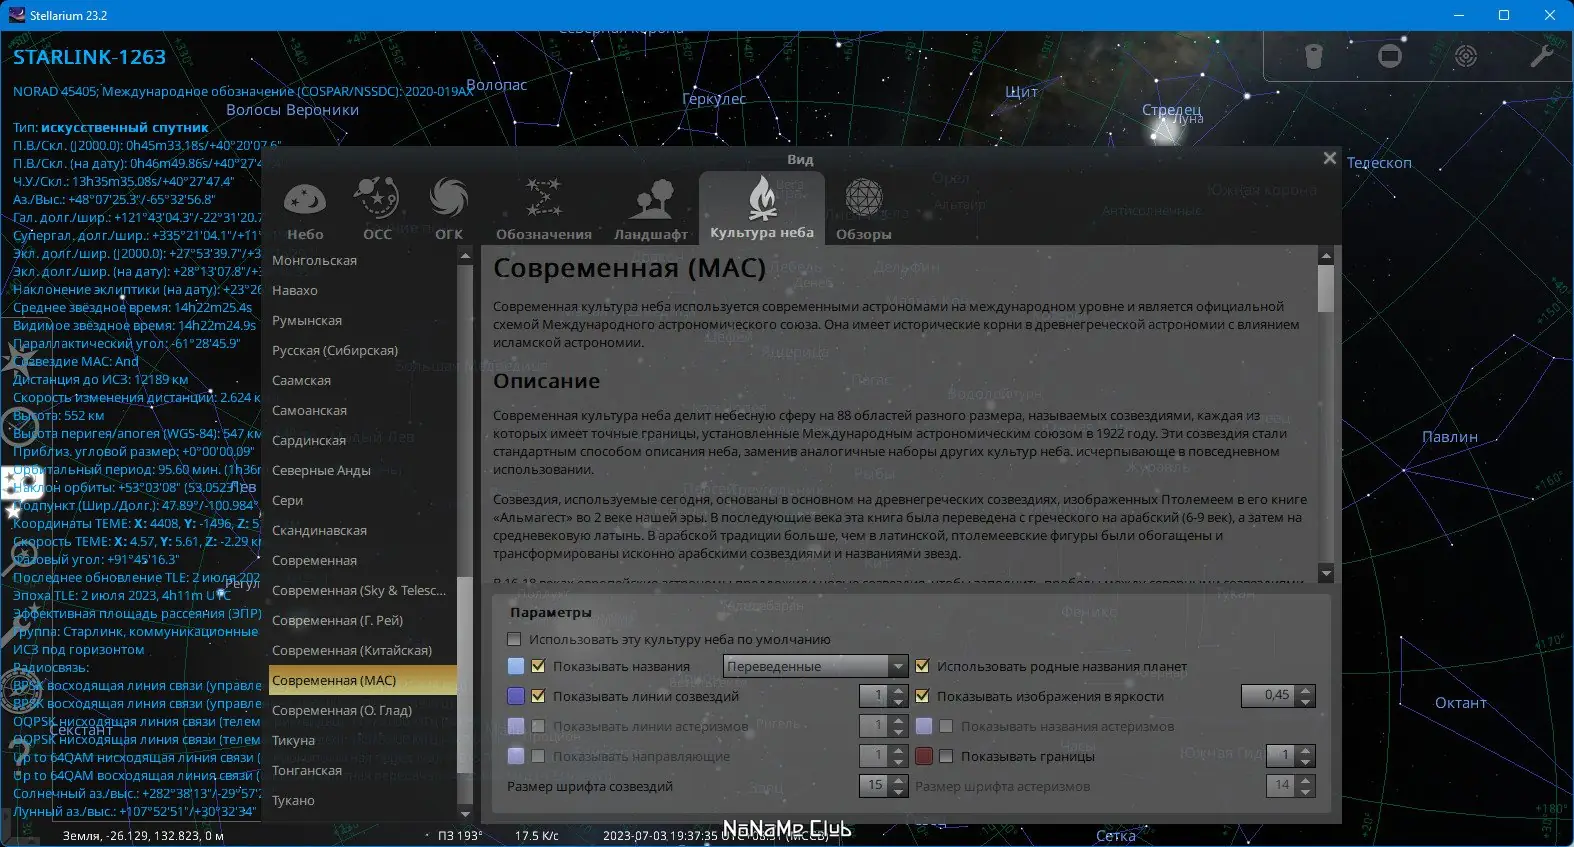Click the 17.5 К/с frame rate readout

tap(537, 835)
